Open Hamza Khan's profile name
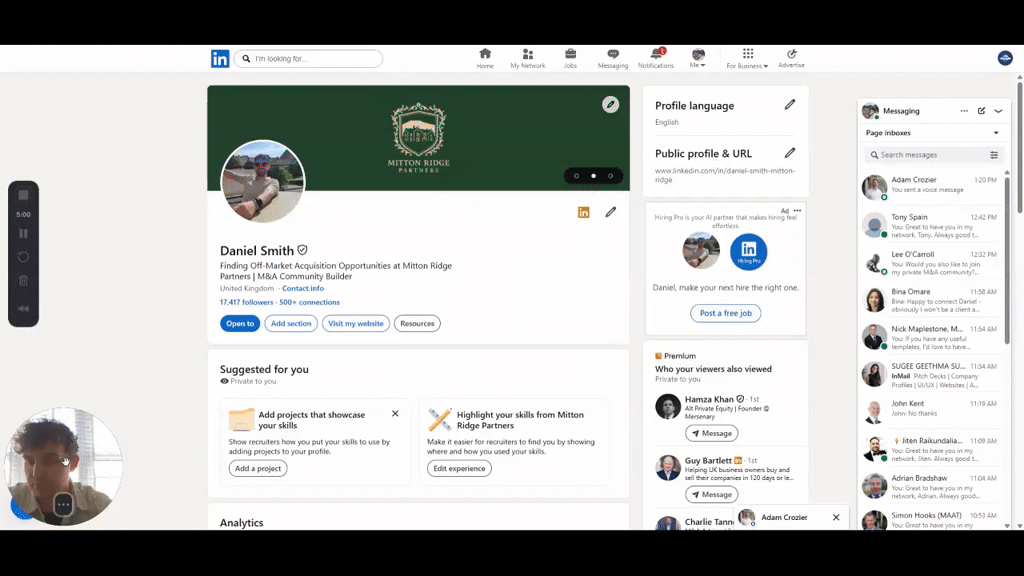Screen dimensions: 1024x576 point(709,399)
